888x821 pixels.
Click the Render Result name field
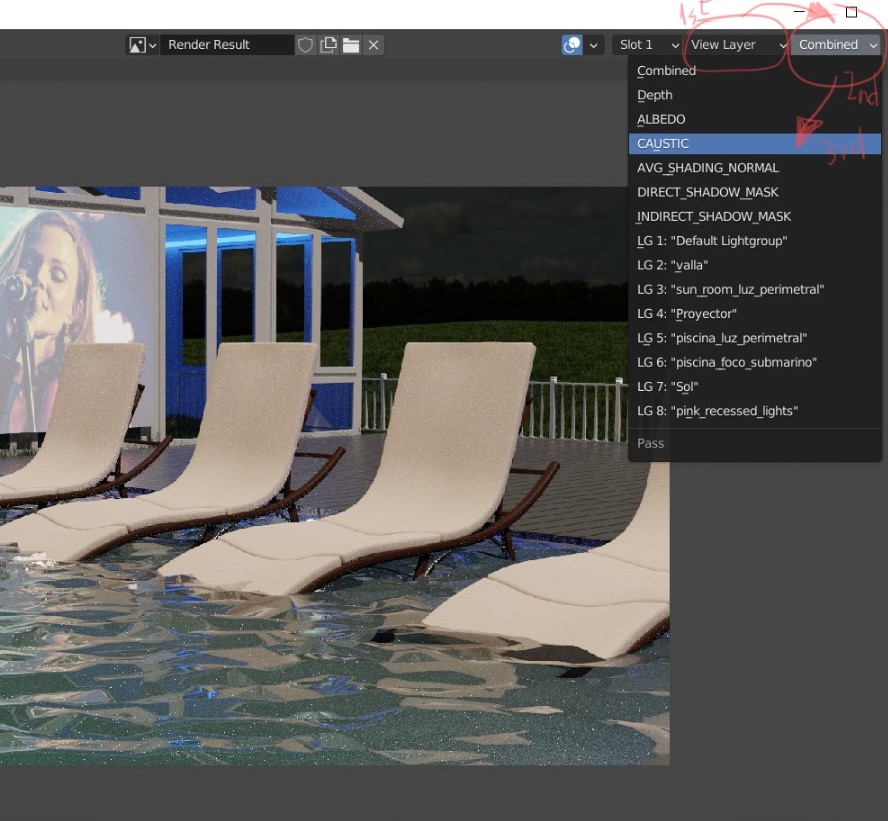(x=226, y=45)
